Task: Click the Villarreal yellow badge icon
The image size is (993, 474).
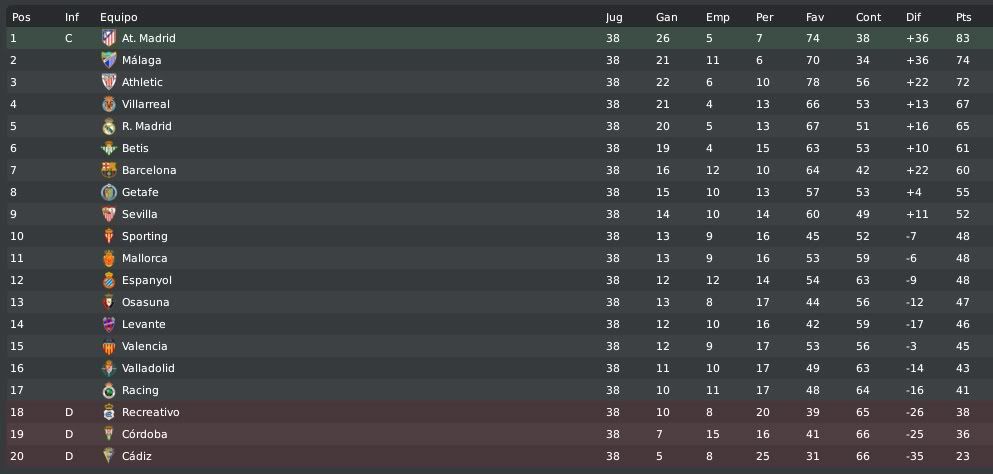Action: tap(109, 104)
